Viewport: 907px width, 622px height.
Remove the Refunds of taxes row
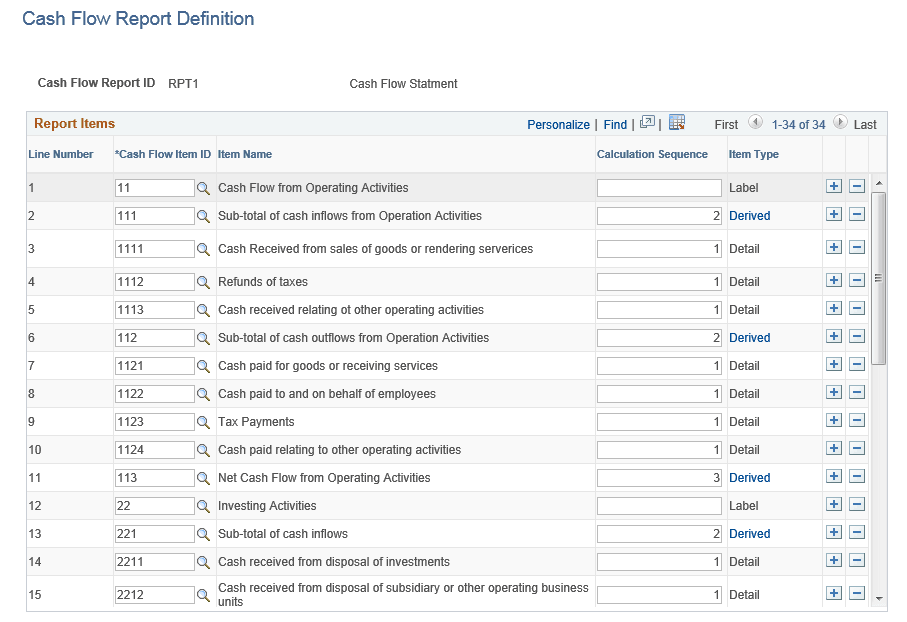[857, 281]
